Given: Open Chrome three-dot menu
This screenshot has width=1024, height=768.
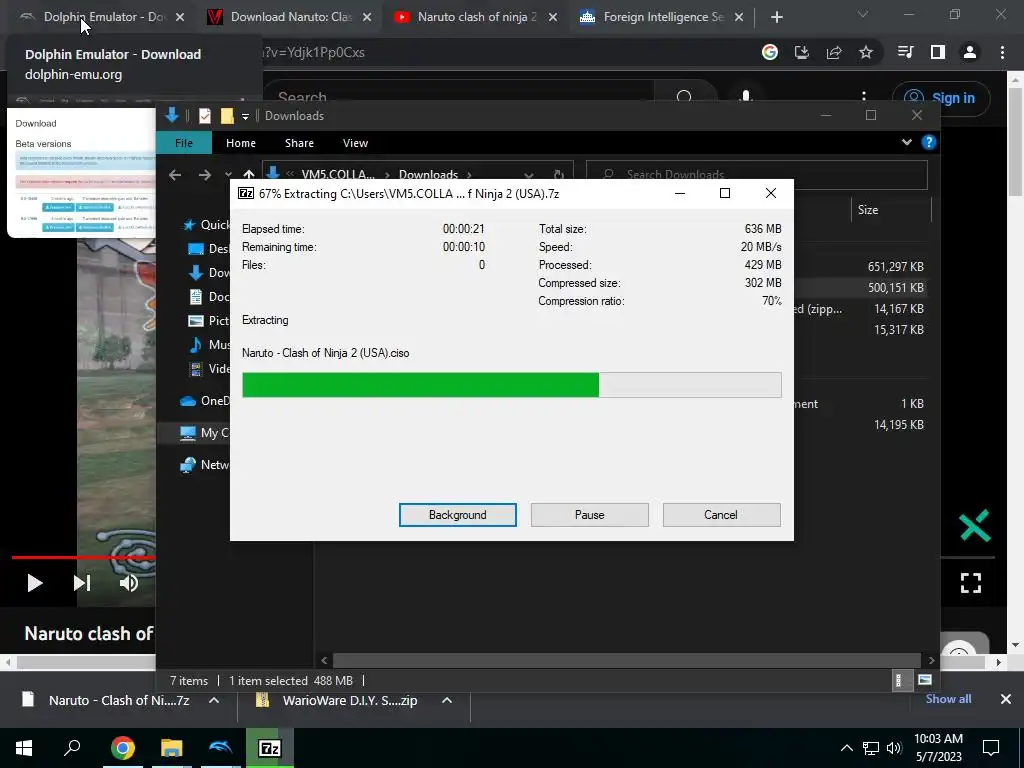Looking at the screenshot, I should point(1002,52).
